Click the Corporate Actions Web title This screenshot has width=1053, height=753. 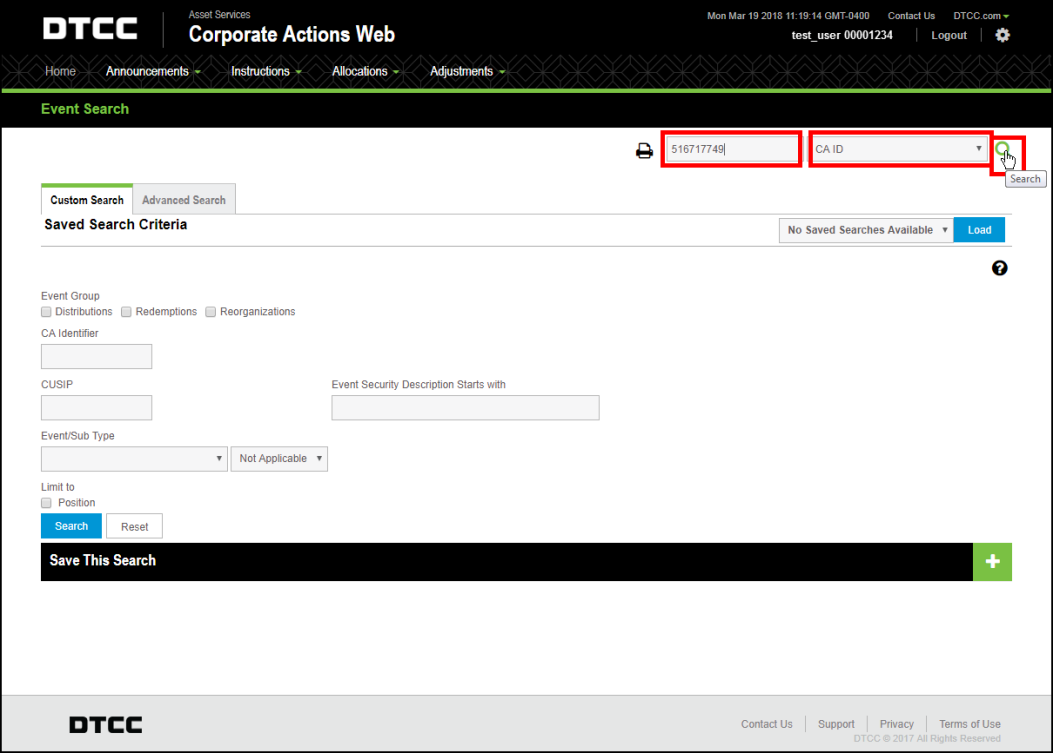pos(291,34)
